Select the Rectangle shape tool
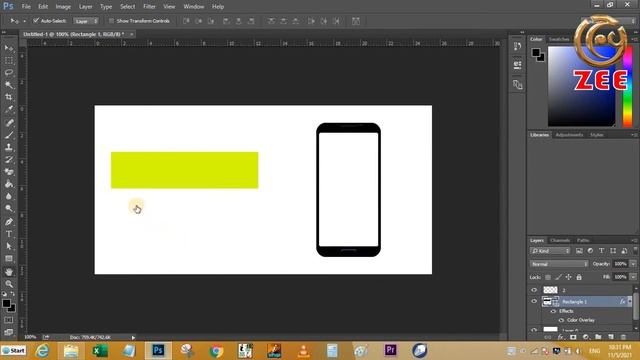The height and width of the screenshot is (360, 640). [9, 259]
